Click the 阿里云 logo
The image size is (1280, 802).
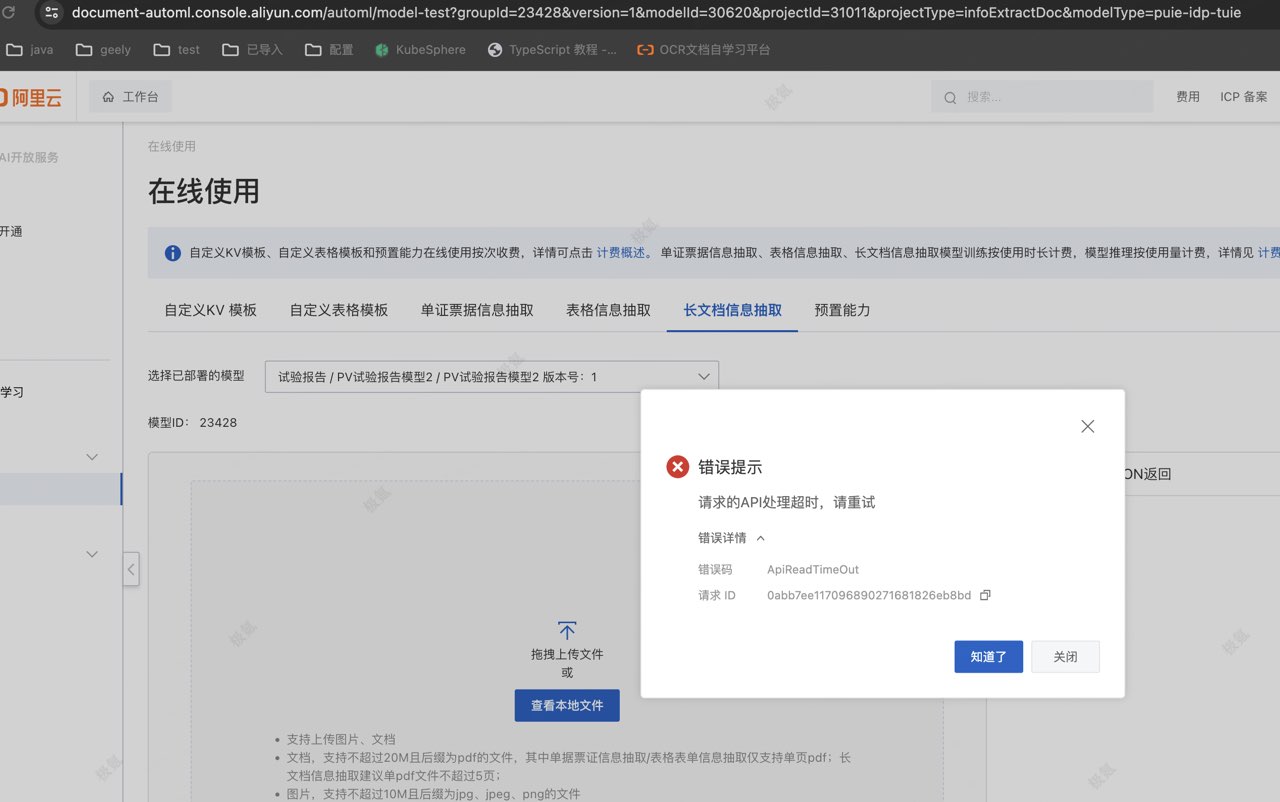click(31, 97)
